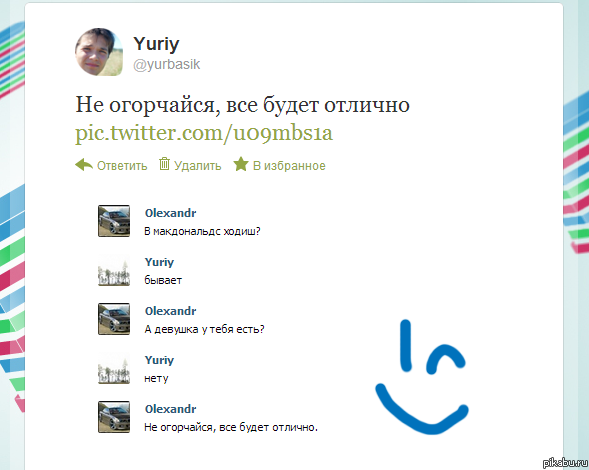
Task: Add tweet via В избранное link
Action: 289,166
